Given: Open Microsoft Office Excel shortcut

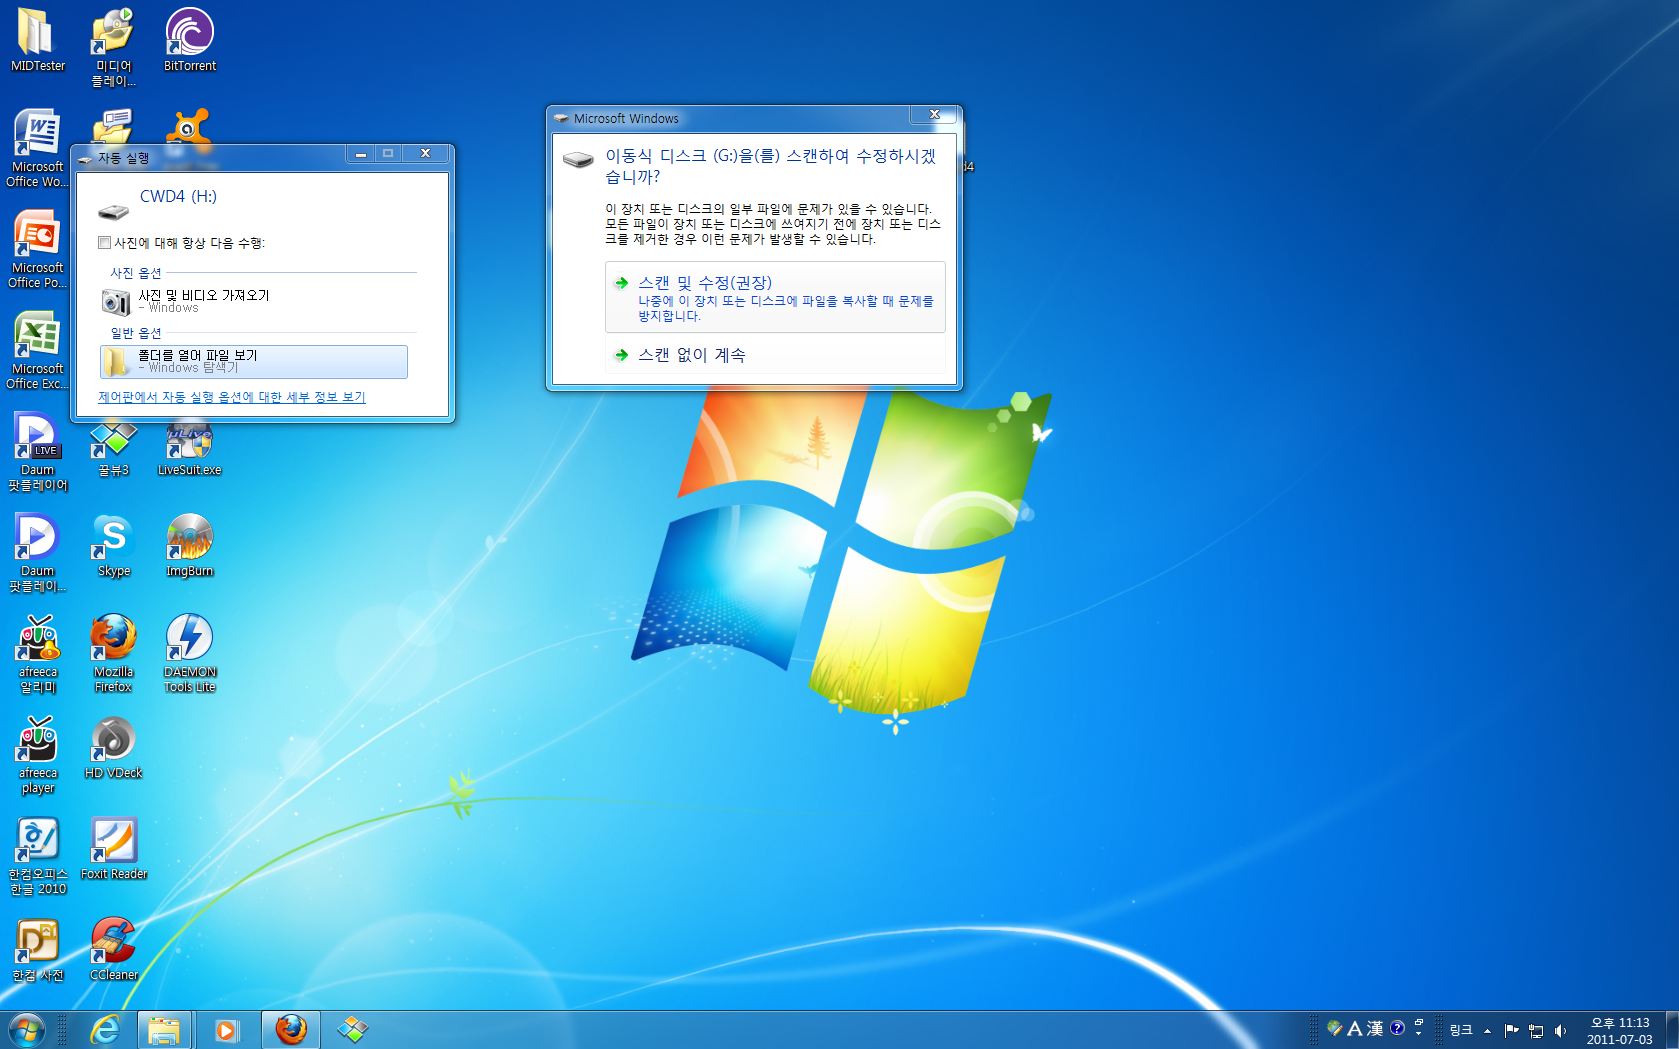Looking at the screenshot, I should [x=37, y=350].
